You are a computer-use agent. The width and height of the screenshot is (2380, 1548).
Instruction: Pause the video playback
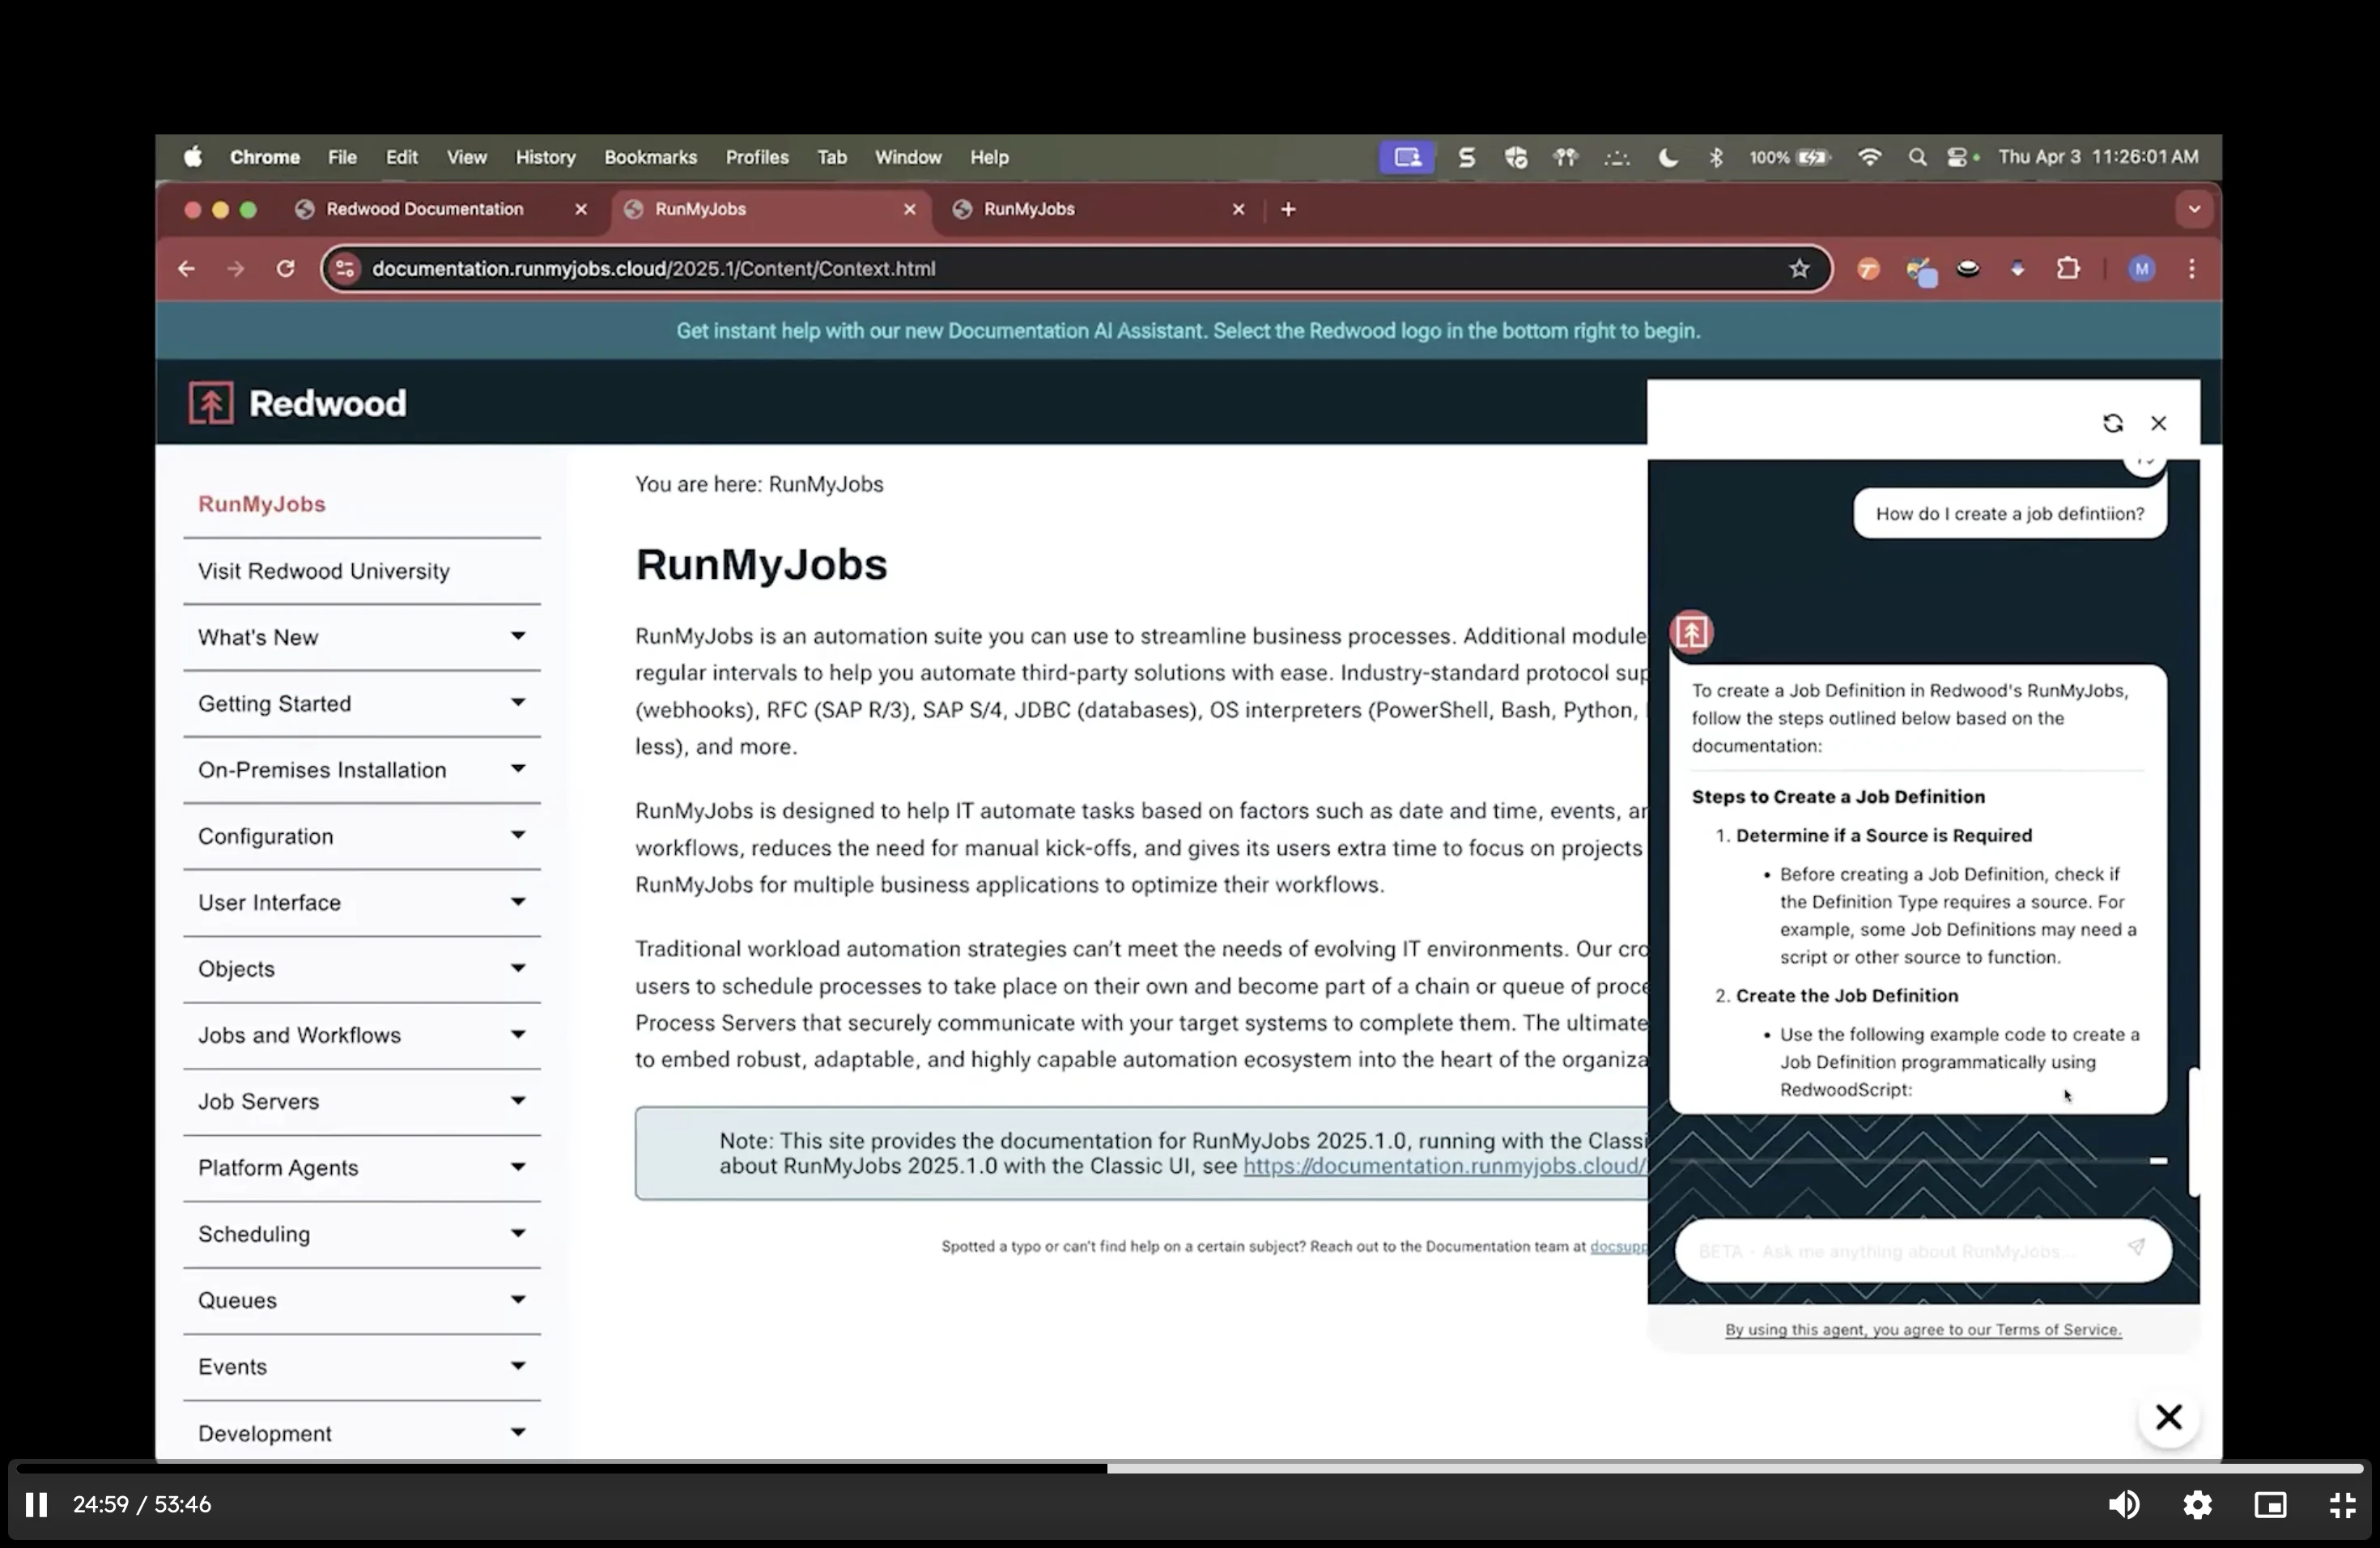(x=36, y=1504)
